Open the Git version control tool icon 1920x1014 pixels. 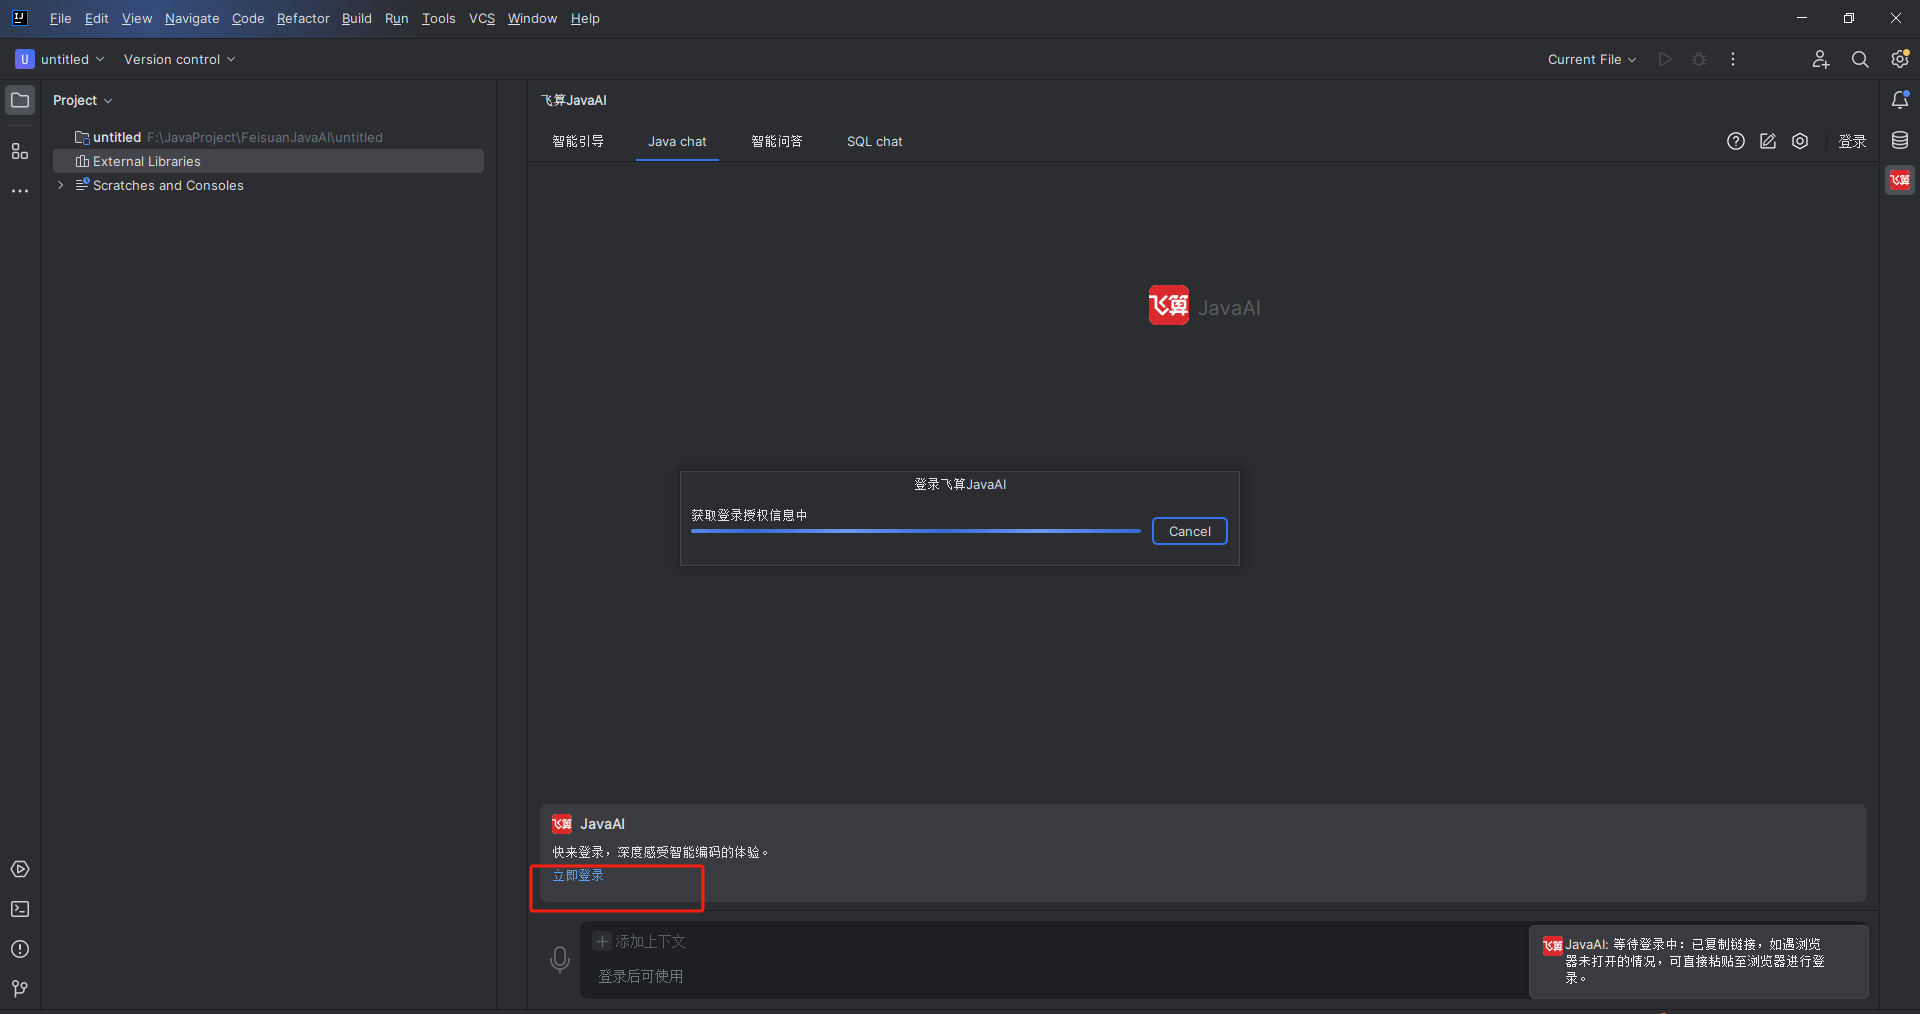click(20, 989)
